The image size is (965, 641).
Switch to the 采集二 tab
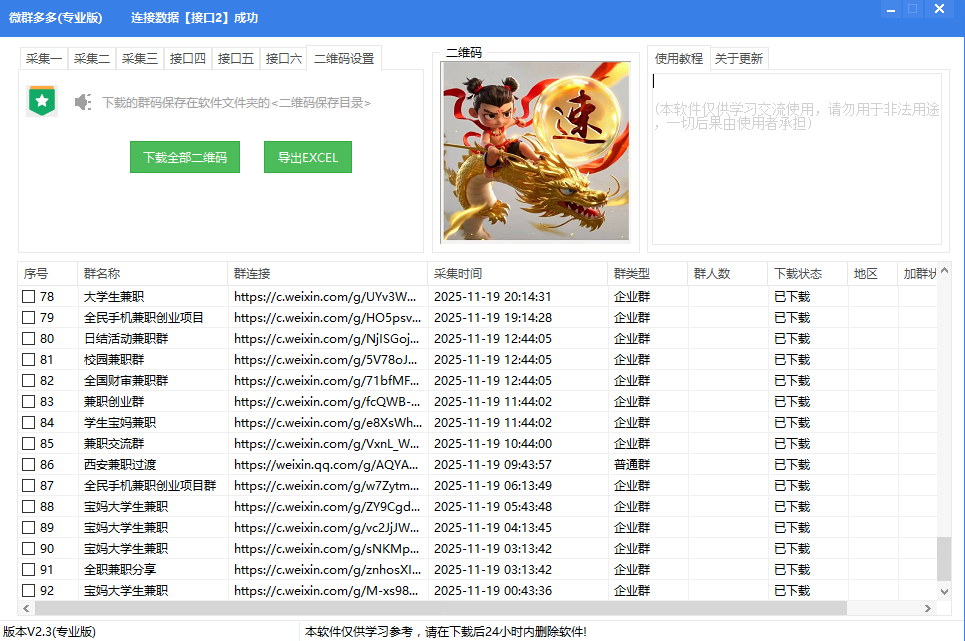tap(91, 58)
